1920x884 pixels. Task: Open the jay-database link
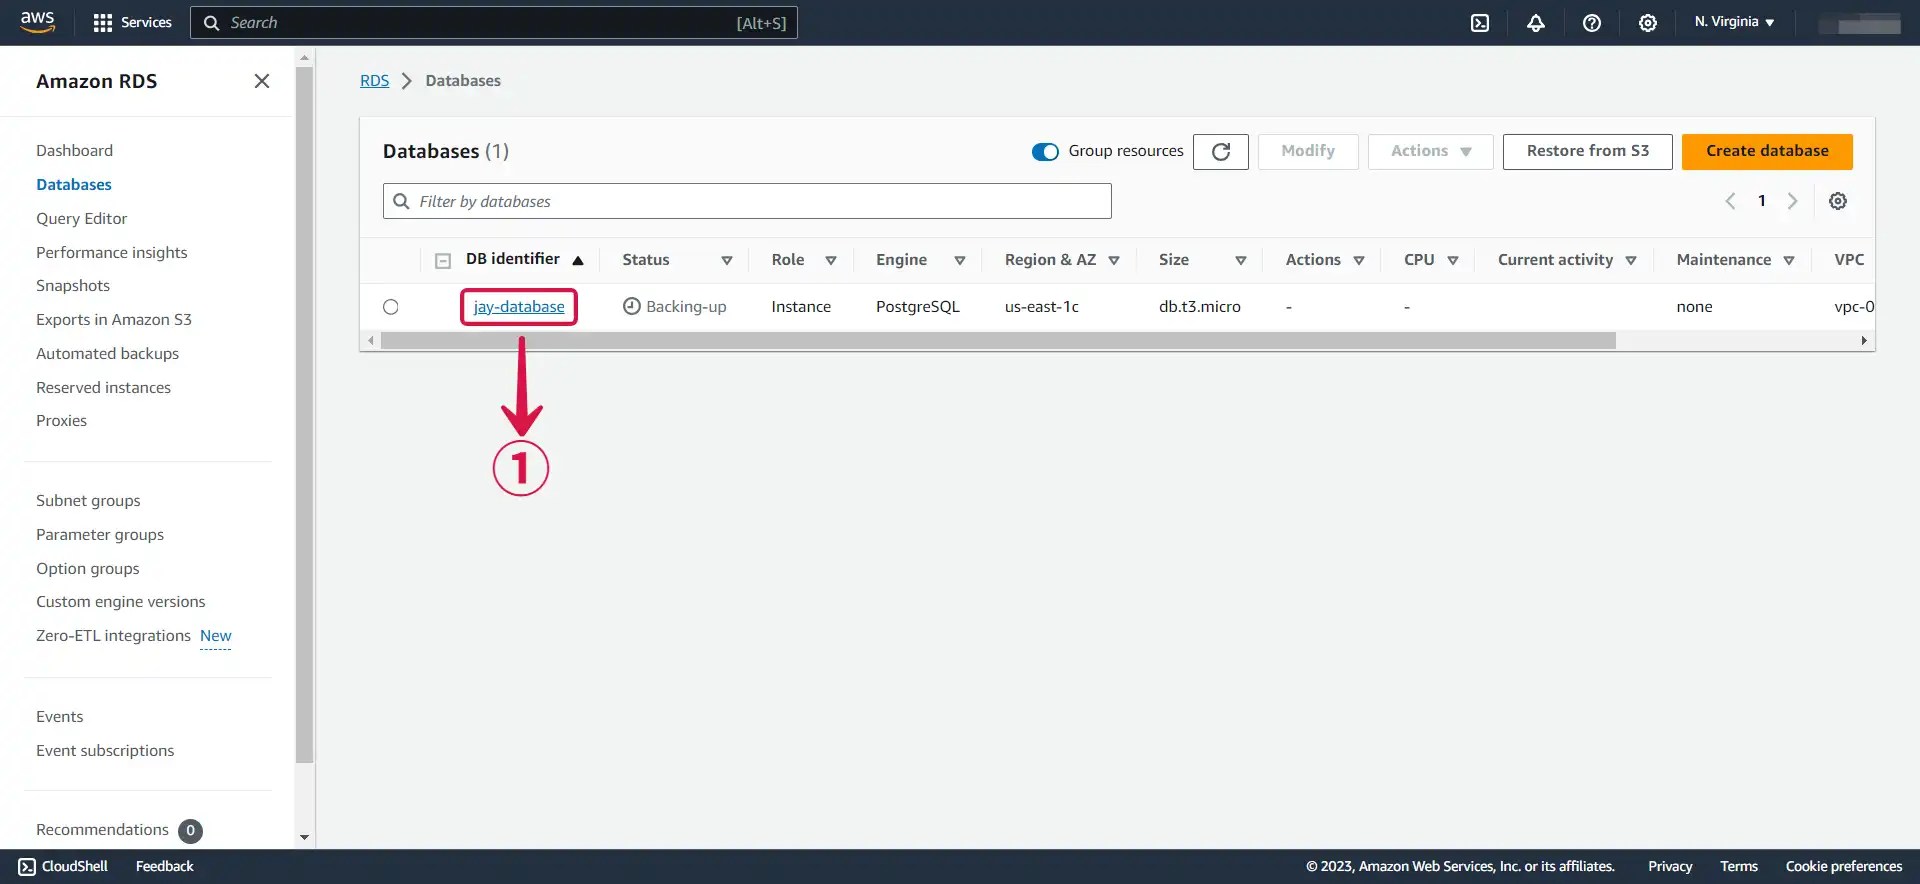(x=519, y=307)
